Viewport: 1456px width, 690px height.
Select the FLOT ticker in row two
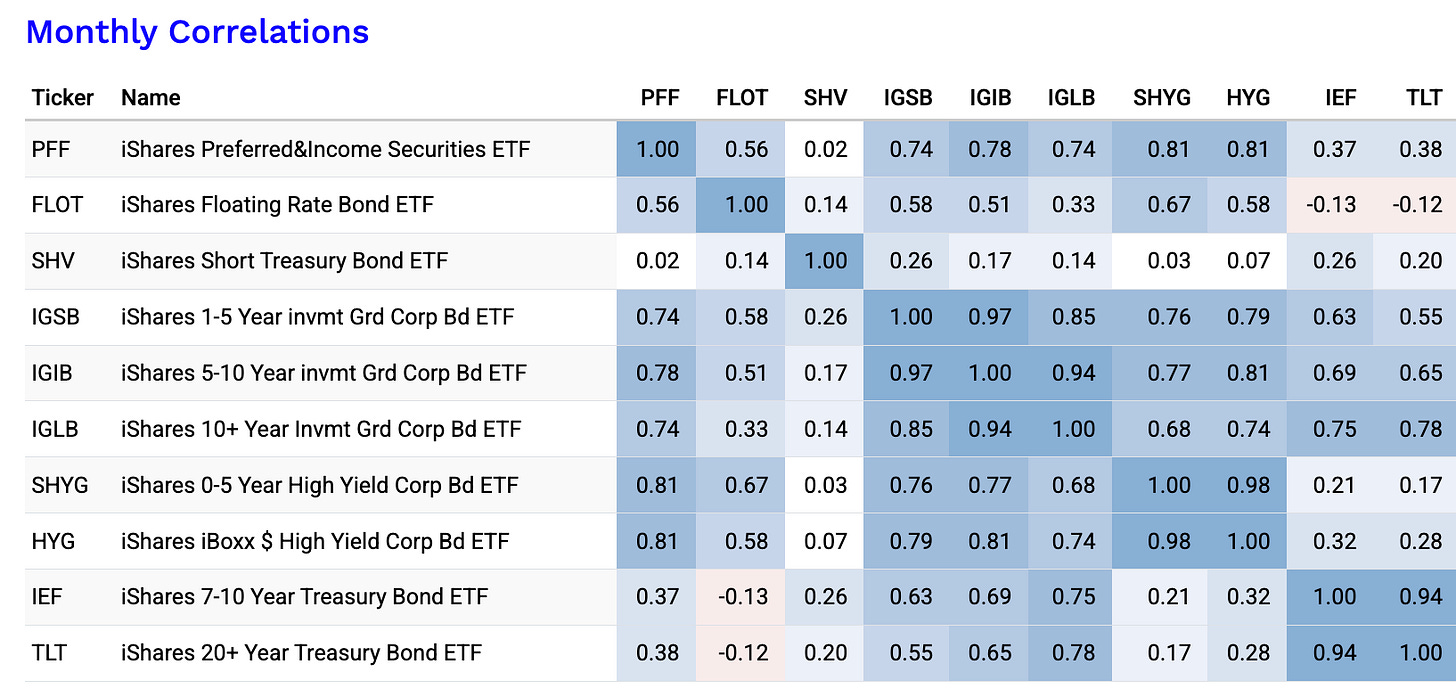pos(57,205)
